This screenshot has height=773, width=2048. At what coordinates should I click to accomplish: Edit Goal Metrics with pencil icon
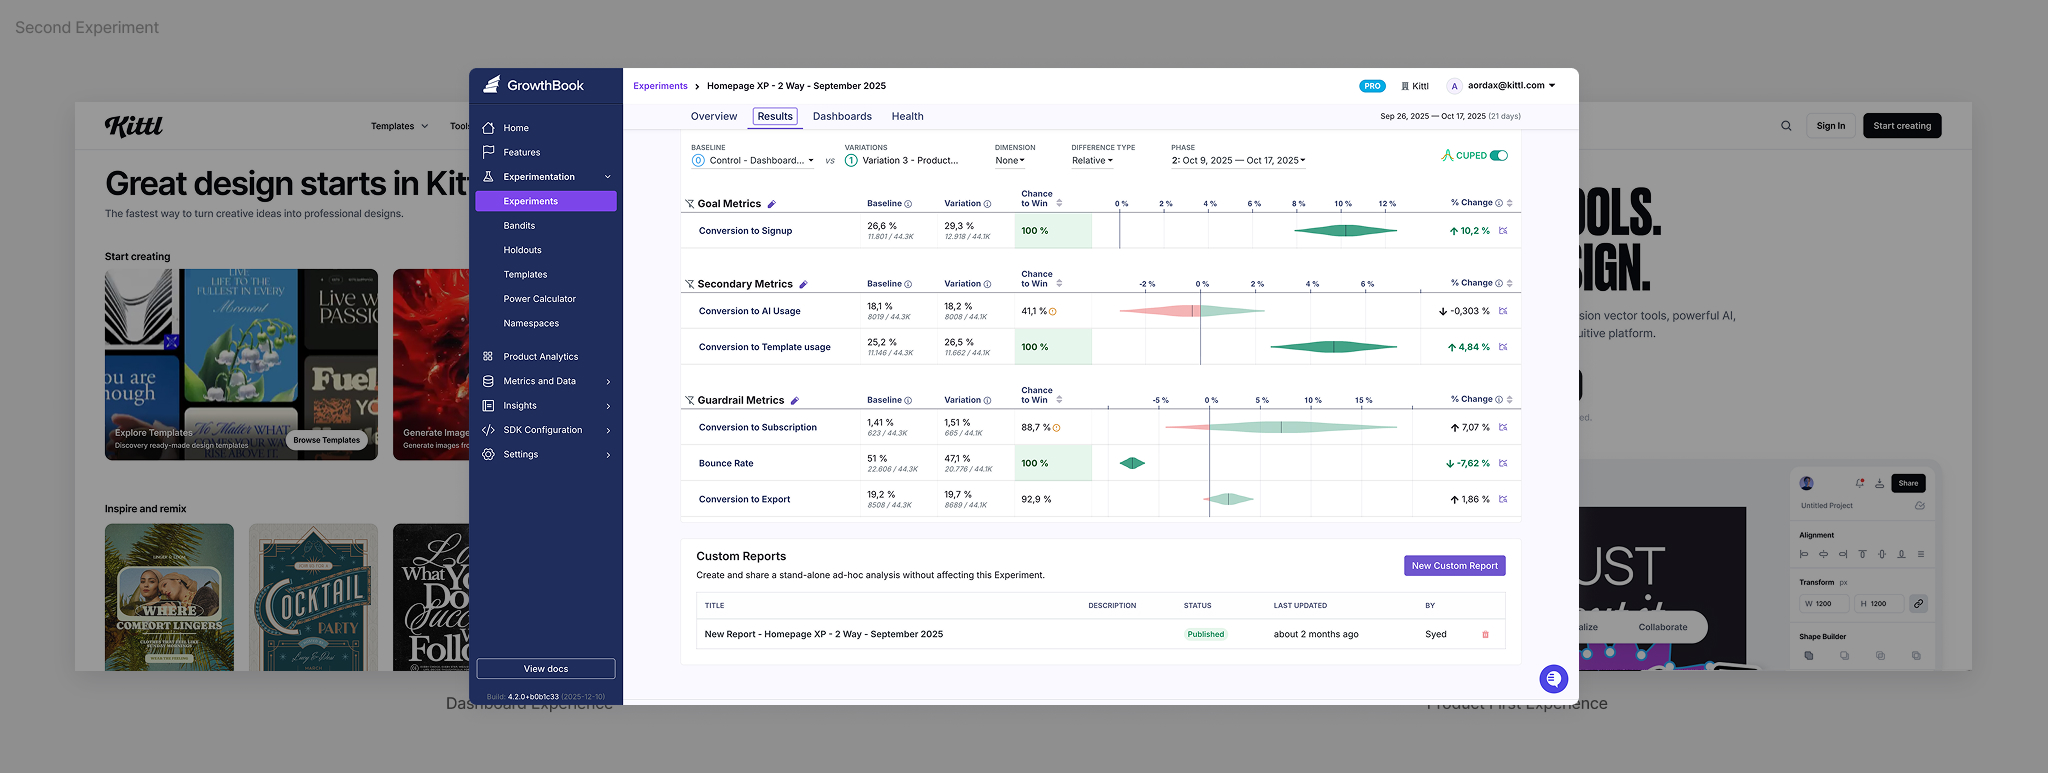point(771,204)
